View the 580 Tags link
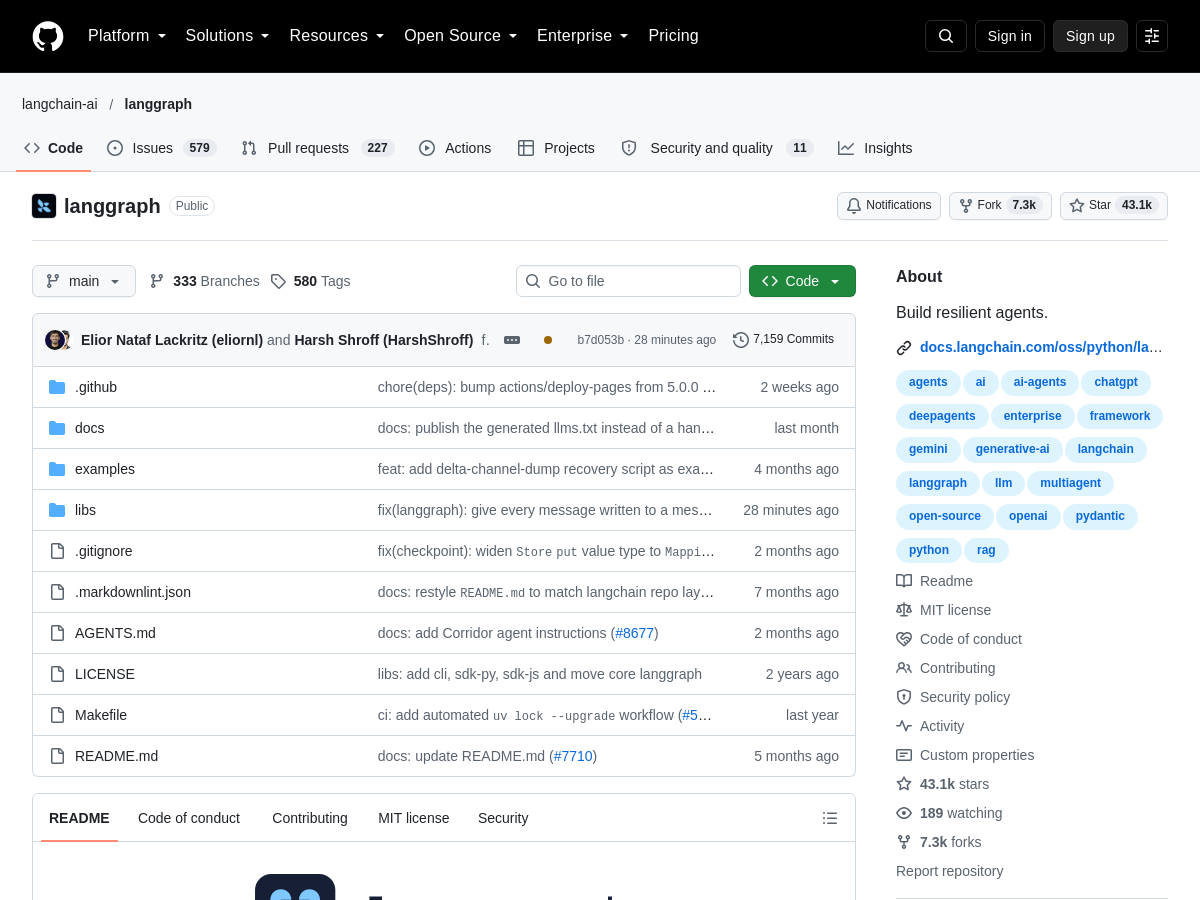The image size is (1200, 900). [x=311, y=281]
